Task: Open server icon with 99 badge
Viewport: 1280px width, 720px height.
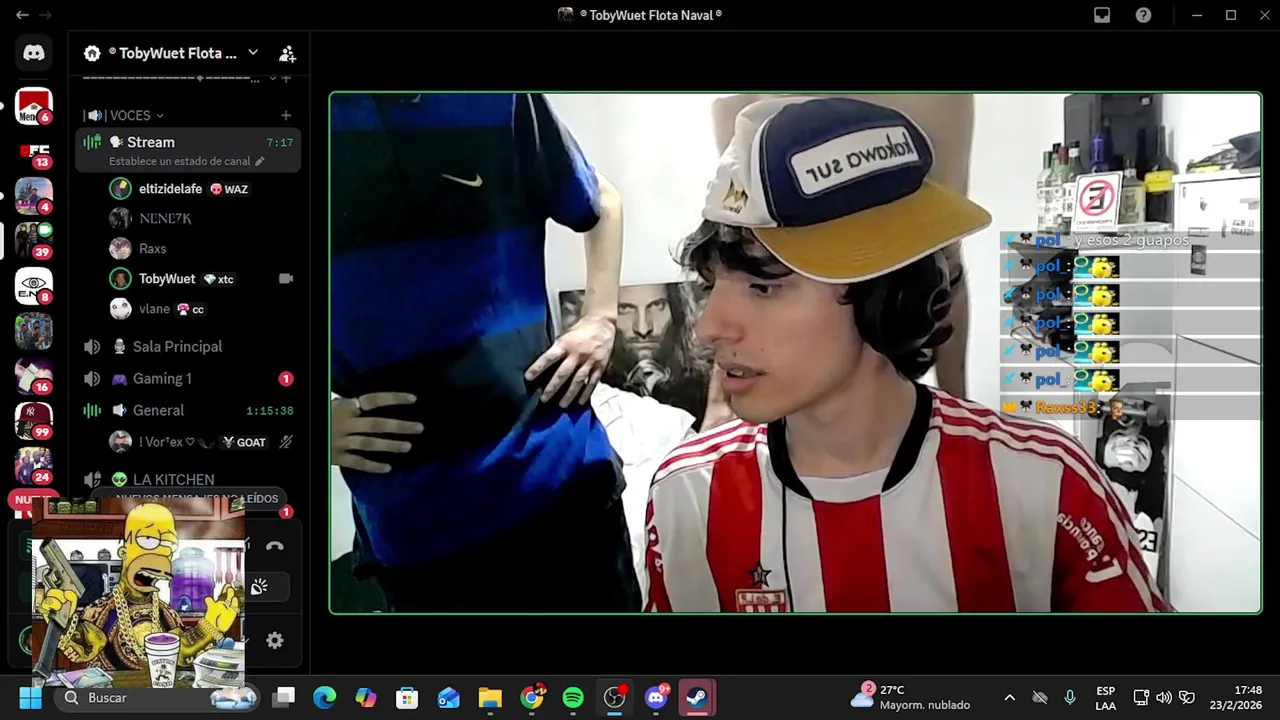Action: 34,421
